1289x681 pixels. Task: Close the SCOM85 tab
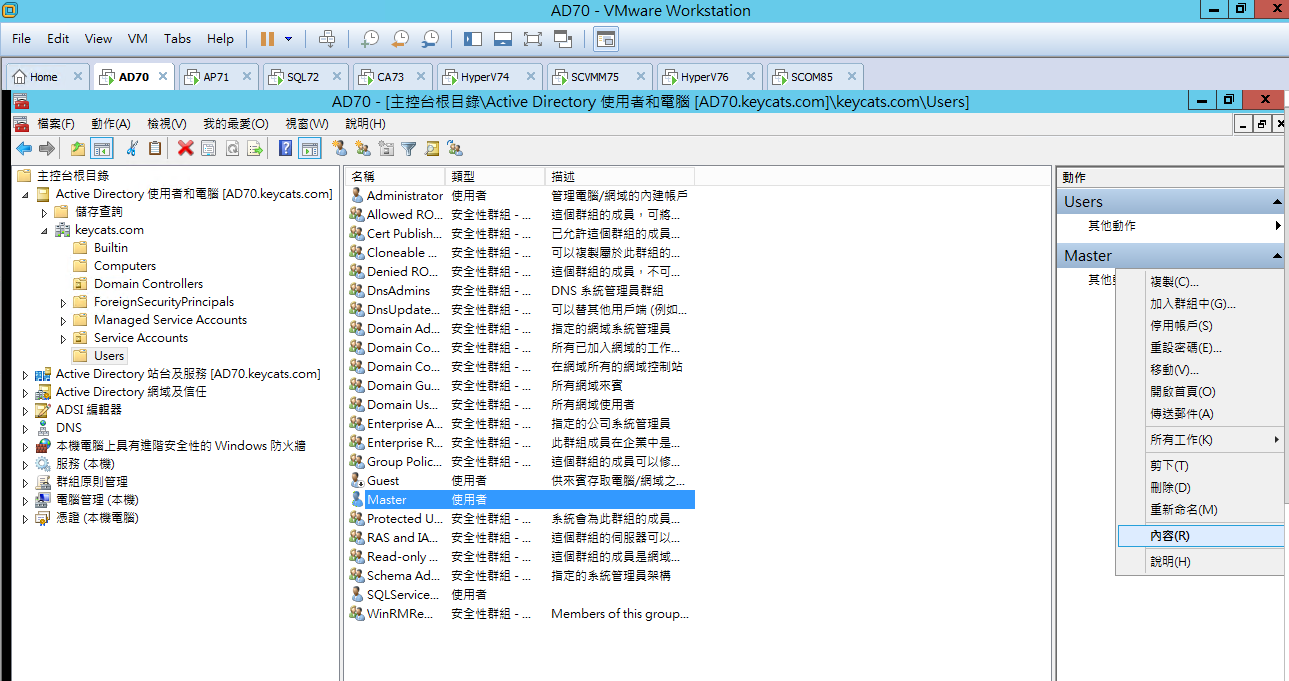click(x=852, y=76)
